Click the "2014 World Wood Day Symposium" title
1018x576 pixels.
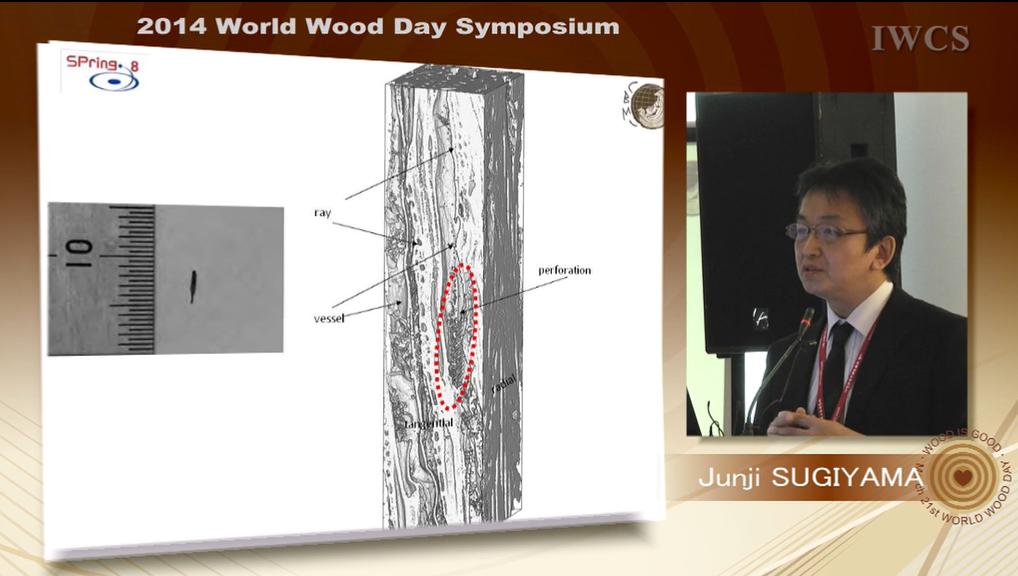click(378, 27)
